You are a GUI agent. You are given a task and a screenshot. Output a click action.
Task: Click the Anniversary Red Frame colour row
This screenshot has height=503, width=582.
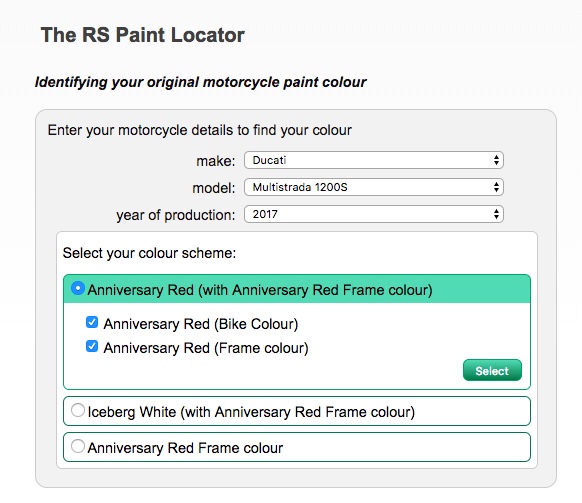(297, 447)
